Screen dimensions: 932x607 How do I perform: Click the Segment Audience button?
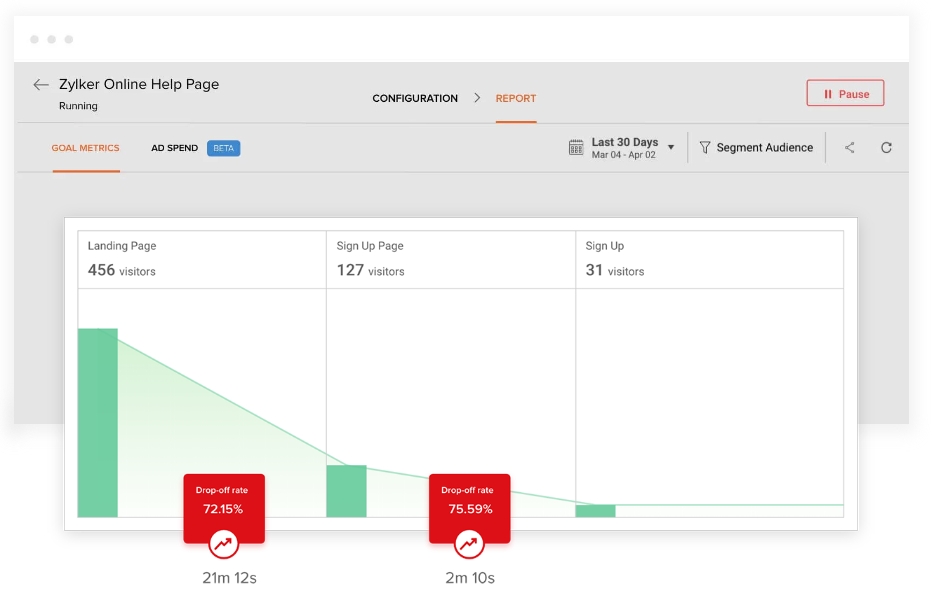[764, 148]
